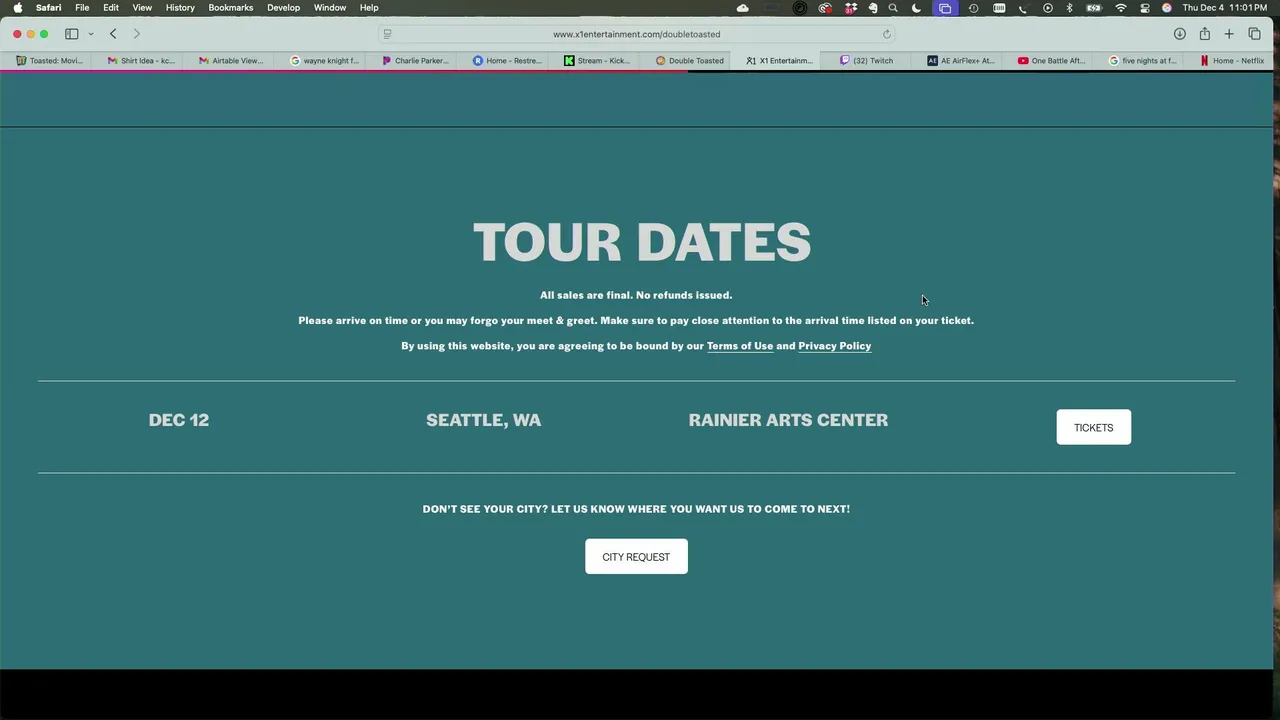Open the Window menu
Screen dimensions: 1280x720
[x=330, y=8]
